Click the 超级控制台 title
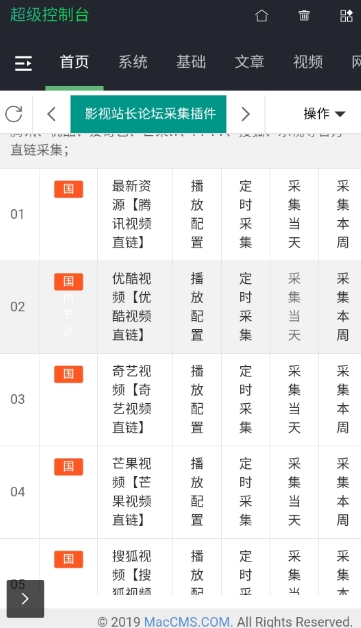The width and height of the screenshot is (361, 628). tap(49, 15)
